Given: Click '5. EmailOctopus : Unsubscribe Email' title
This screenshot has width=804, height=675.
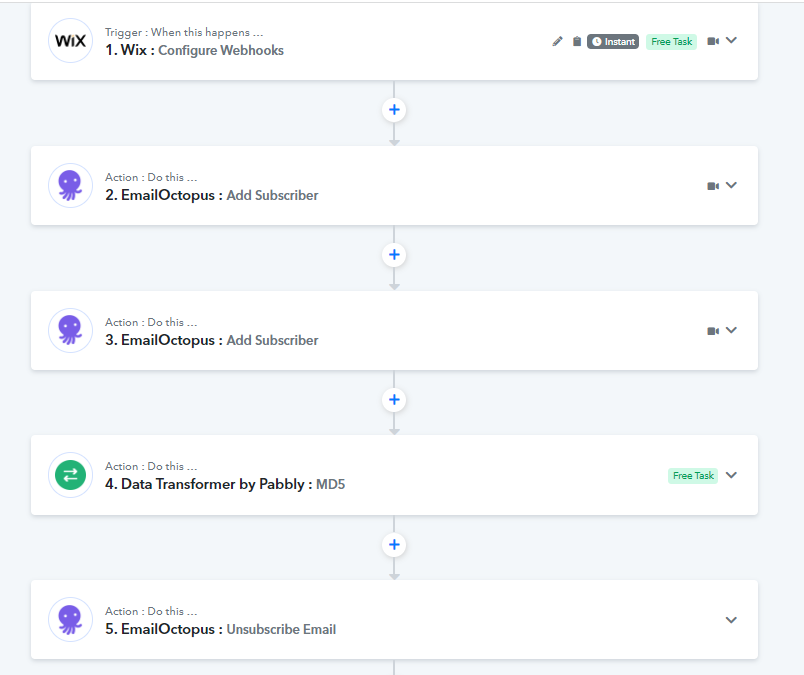Looking at the screenshot, I should coord(220,629).
